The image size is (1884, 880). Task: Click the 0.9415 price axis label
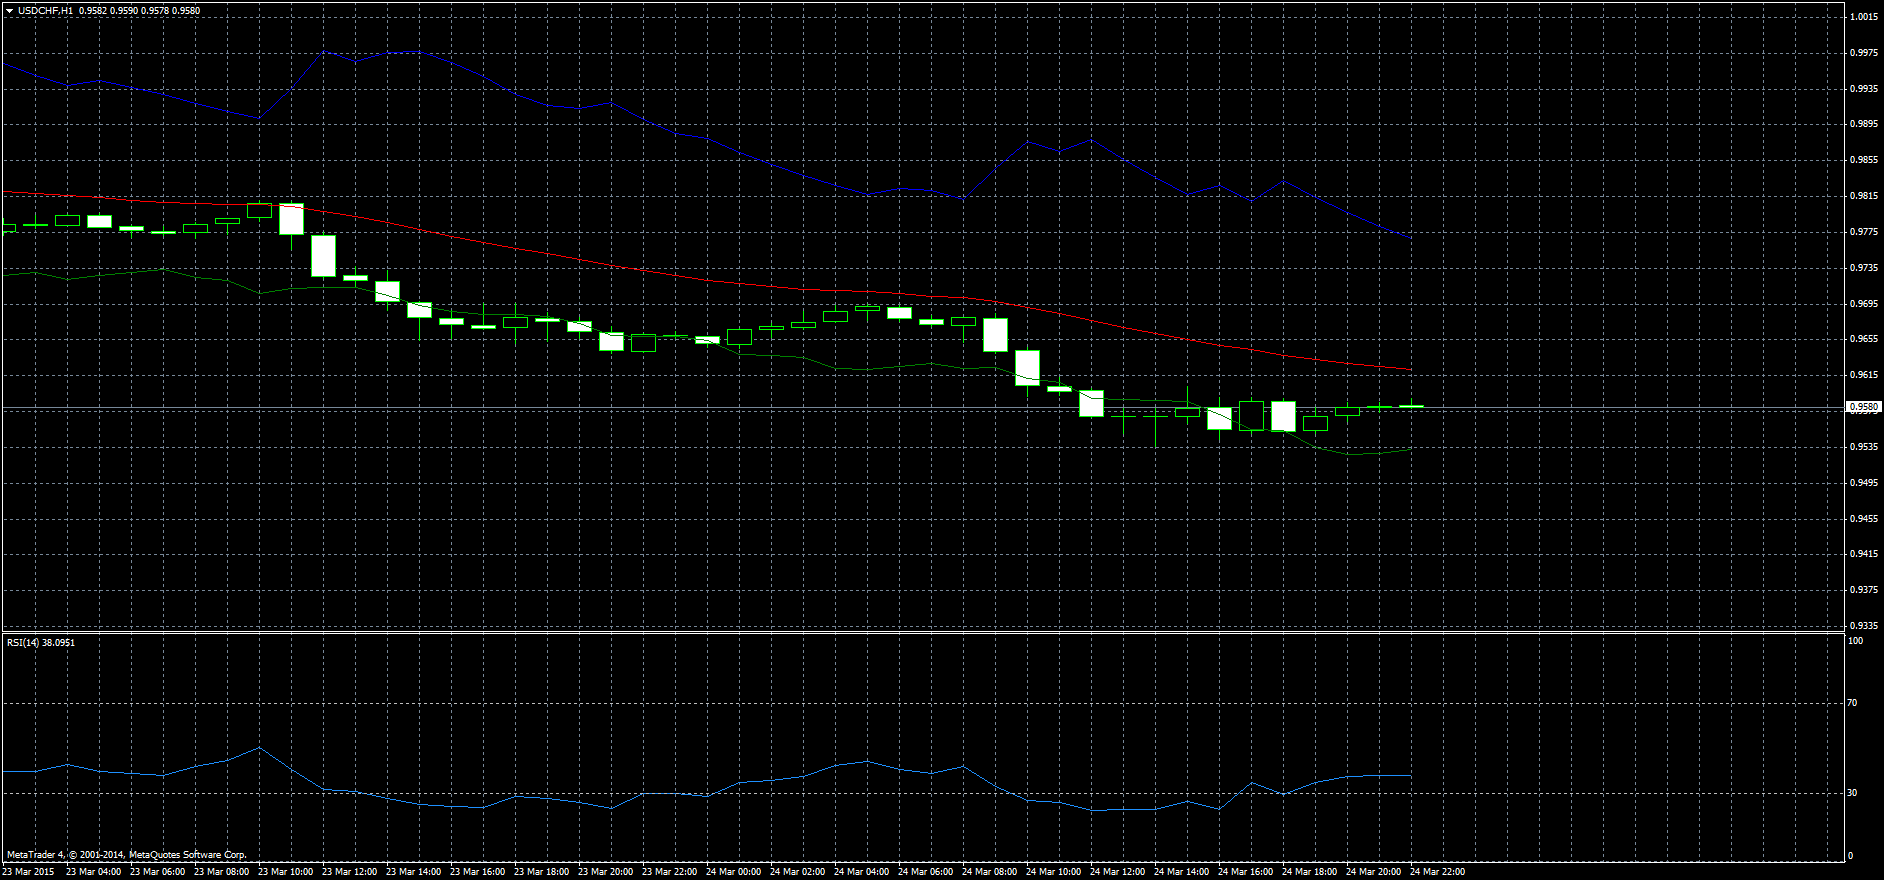(x=1863, y=554)
